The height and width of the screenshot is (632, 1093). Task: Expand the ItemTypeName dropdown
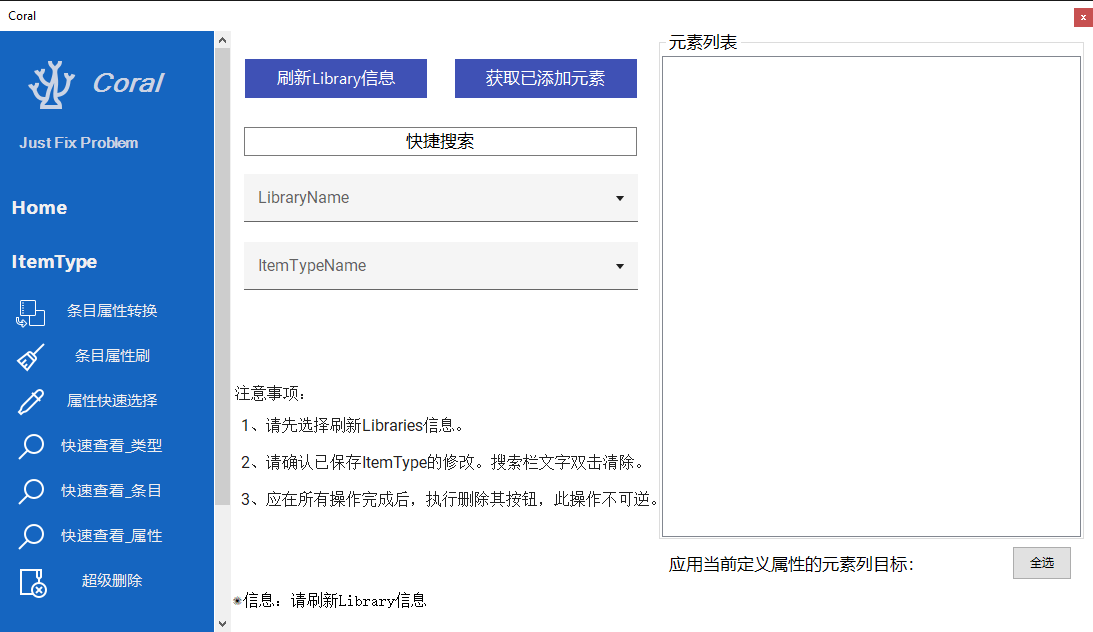[x=620, y=266]
